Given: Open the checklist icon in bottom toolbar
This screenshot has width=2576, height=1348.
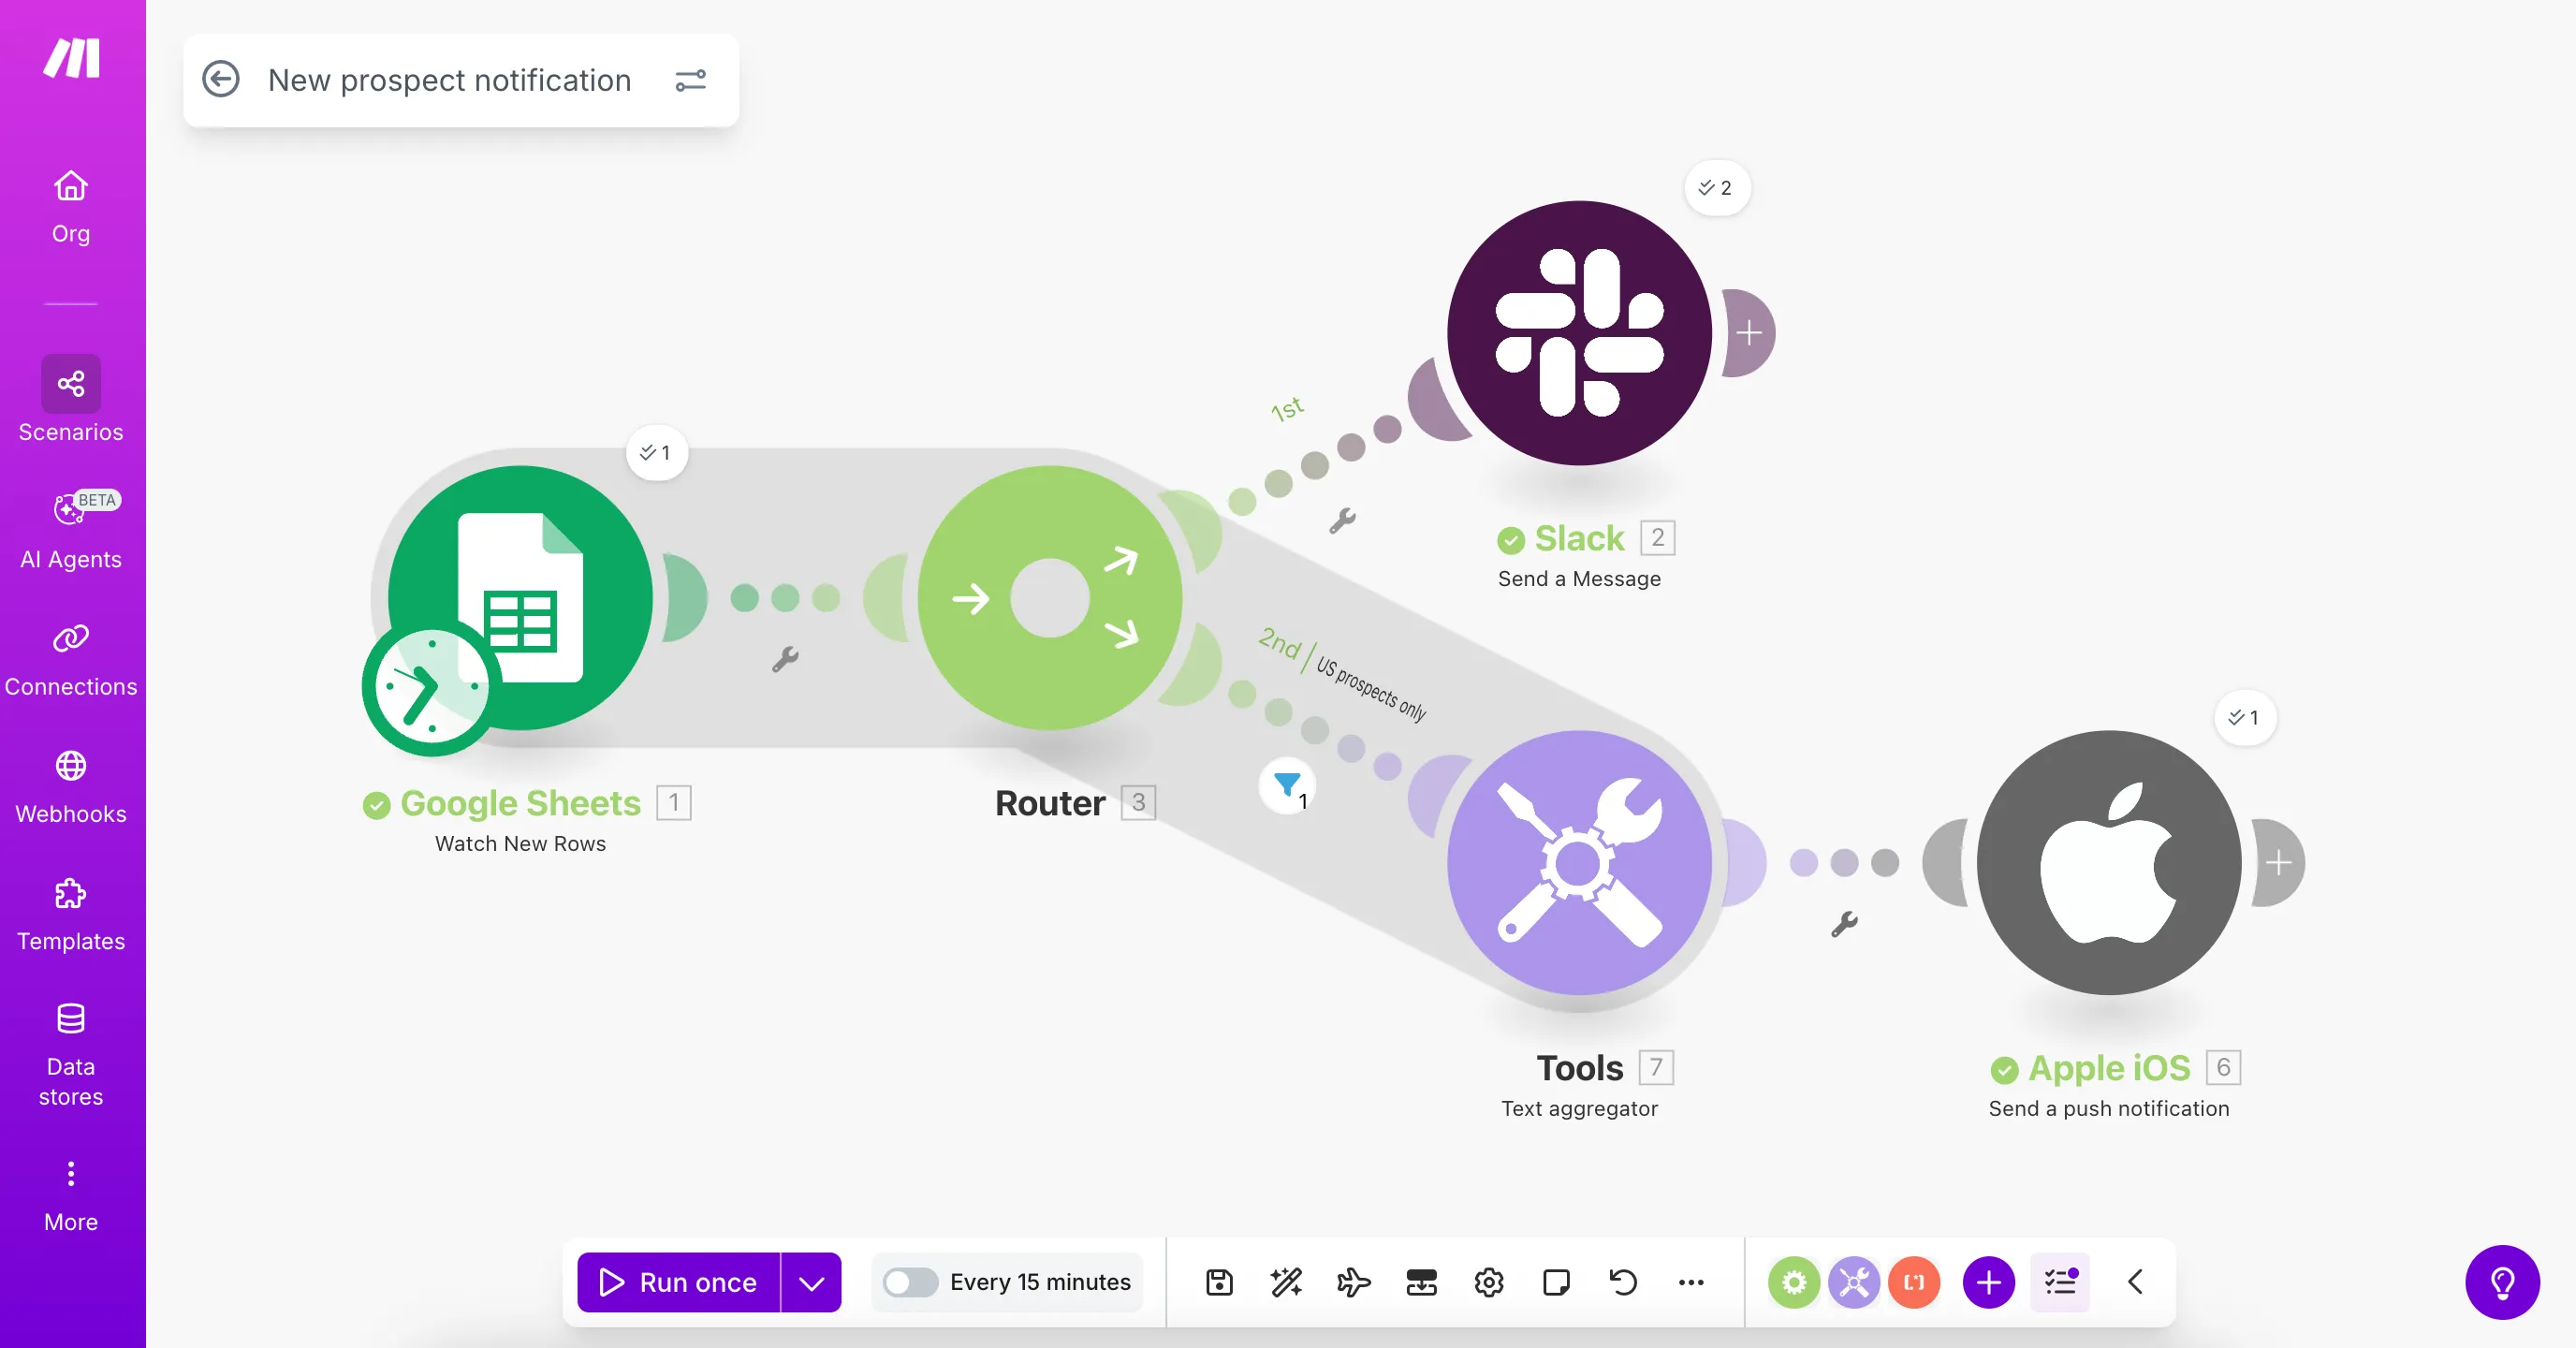Looking at the screenshot, I should (x=2060, y=1282).
